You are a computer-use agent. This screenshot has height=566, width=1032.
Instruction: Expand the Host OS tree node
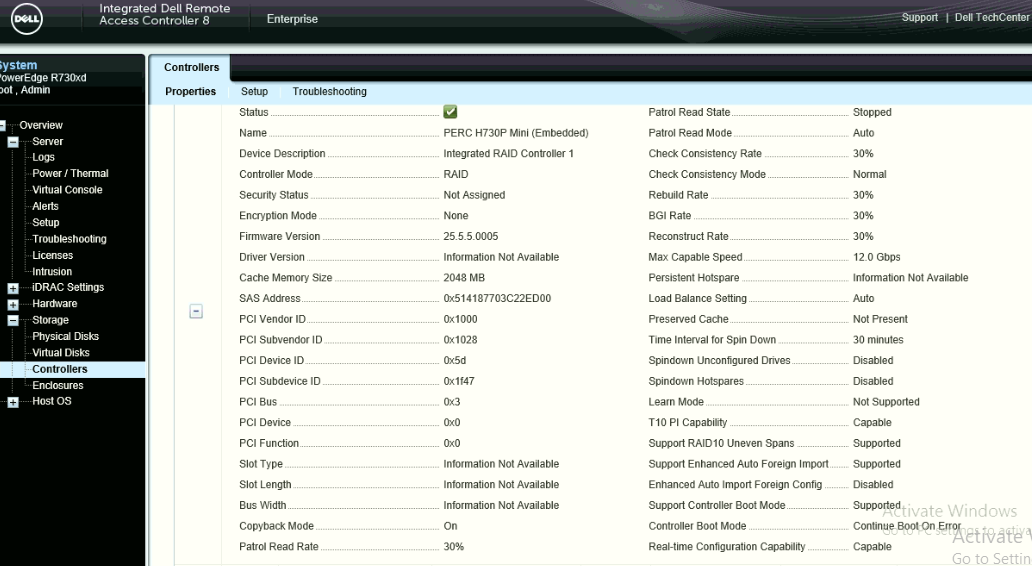coord(13,401)
